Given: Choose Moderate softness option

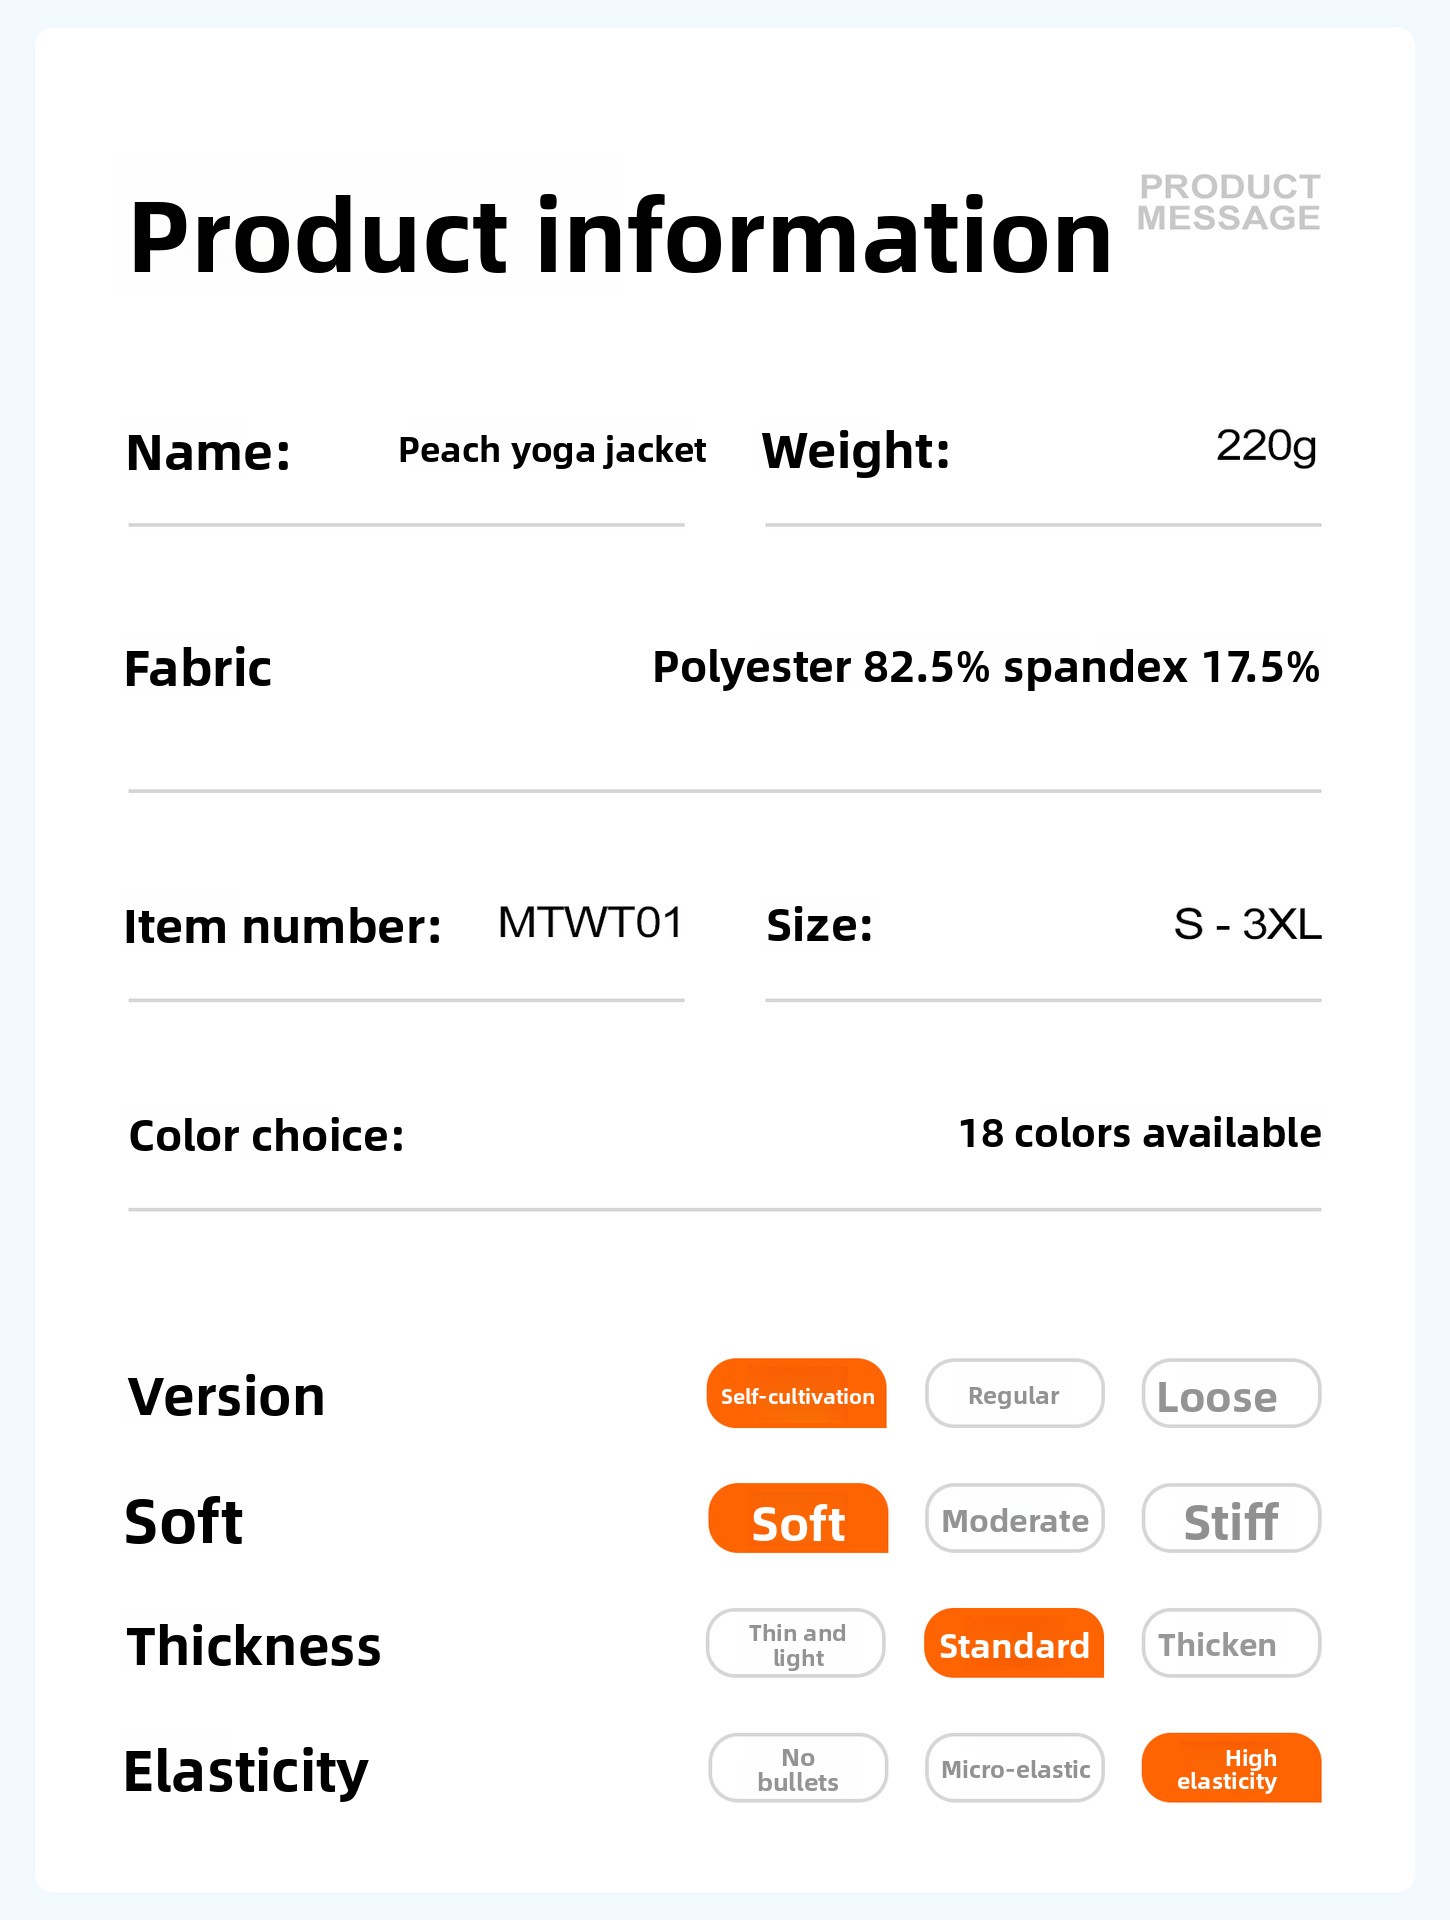Looking at the screenshot, I should (x=1014, y=1519).
